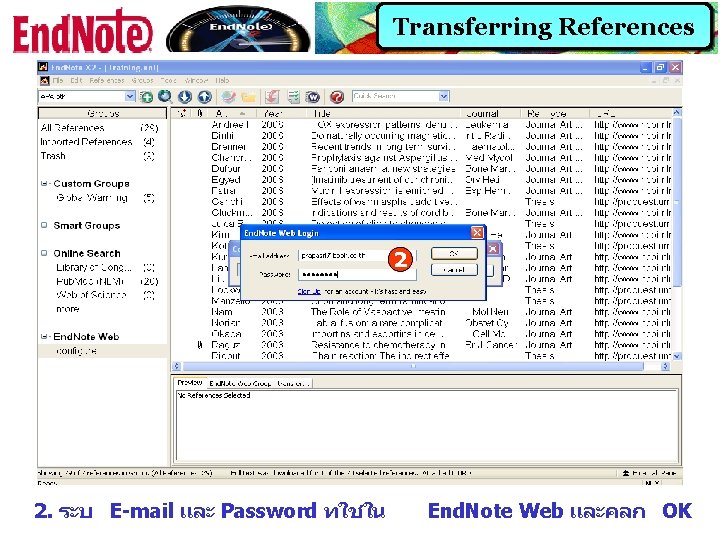Click the green New Reference toolbar icon

[x=146, y=97]
